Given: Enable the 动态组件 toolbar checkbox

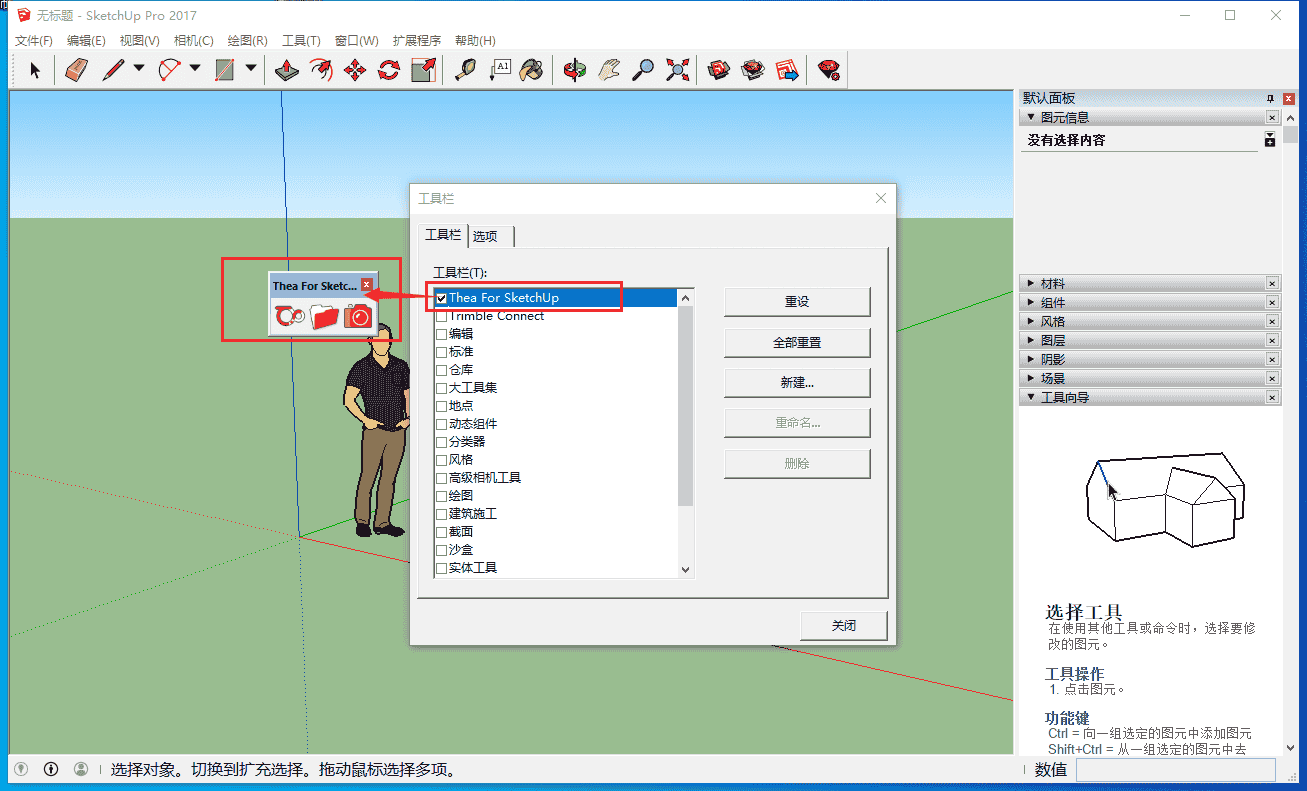Looking at the screenshot, I should (441, 424).
